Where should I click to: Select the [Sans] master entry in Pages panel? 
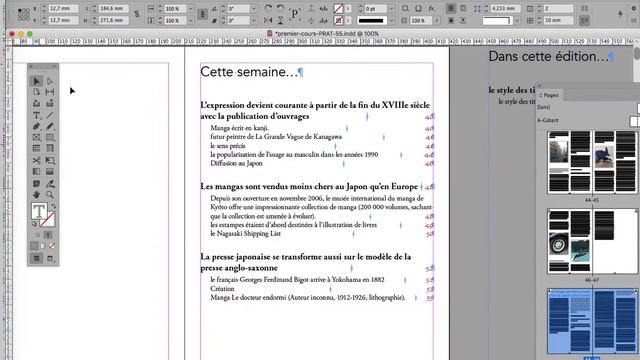544,107
